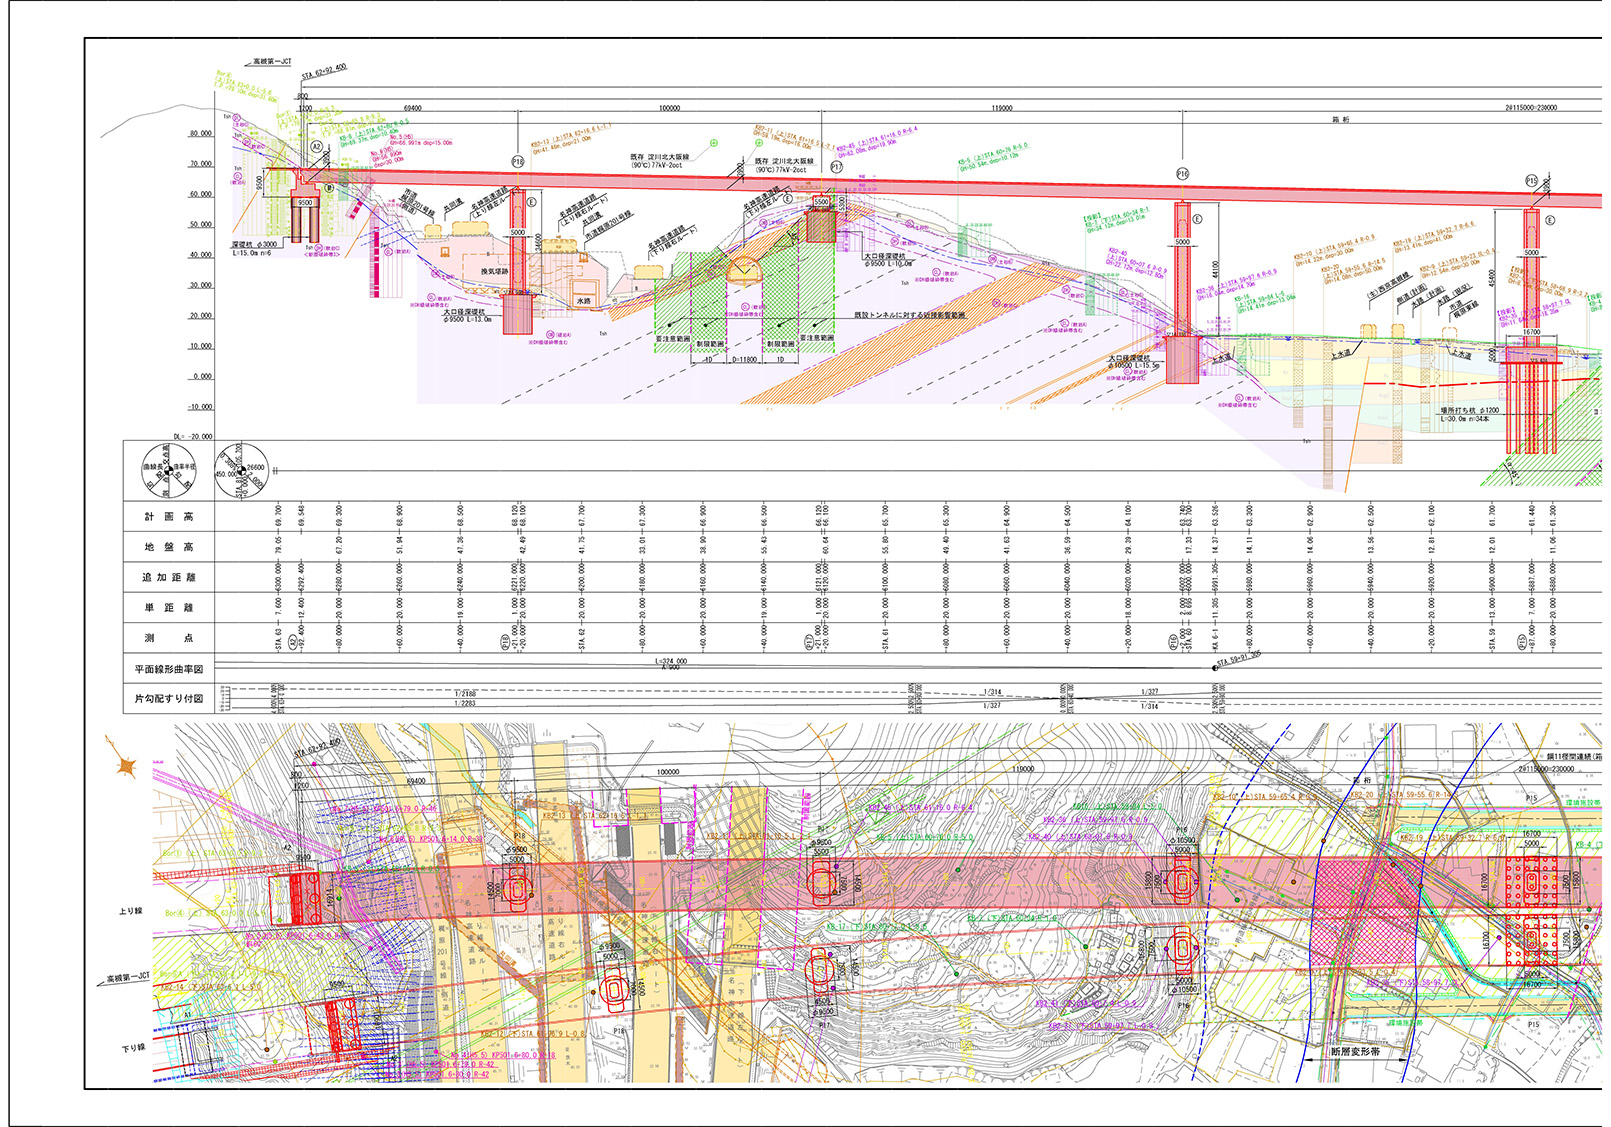Click the 高槻第一JCT label at top
The height and width of the screenshot is (1127, 1611).
271,62
